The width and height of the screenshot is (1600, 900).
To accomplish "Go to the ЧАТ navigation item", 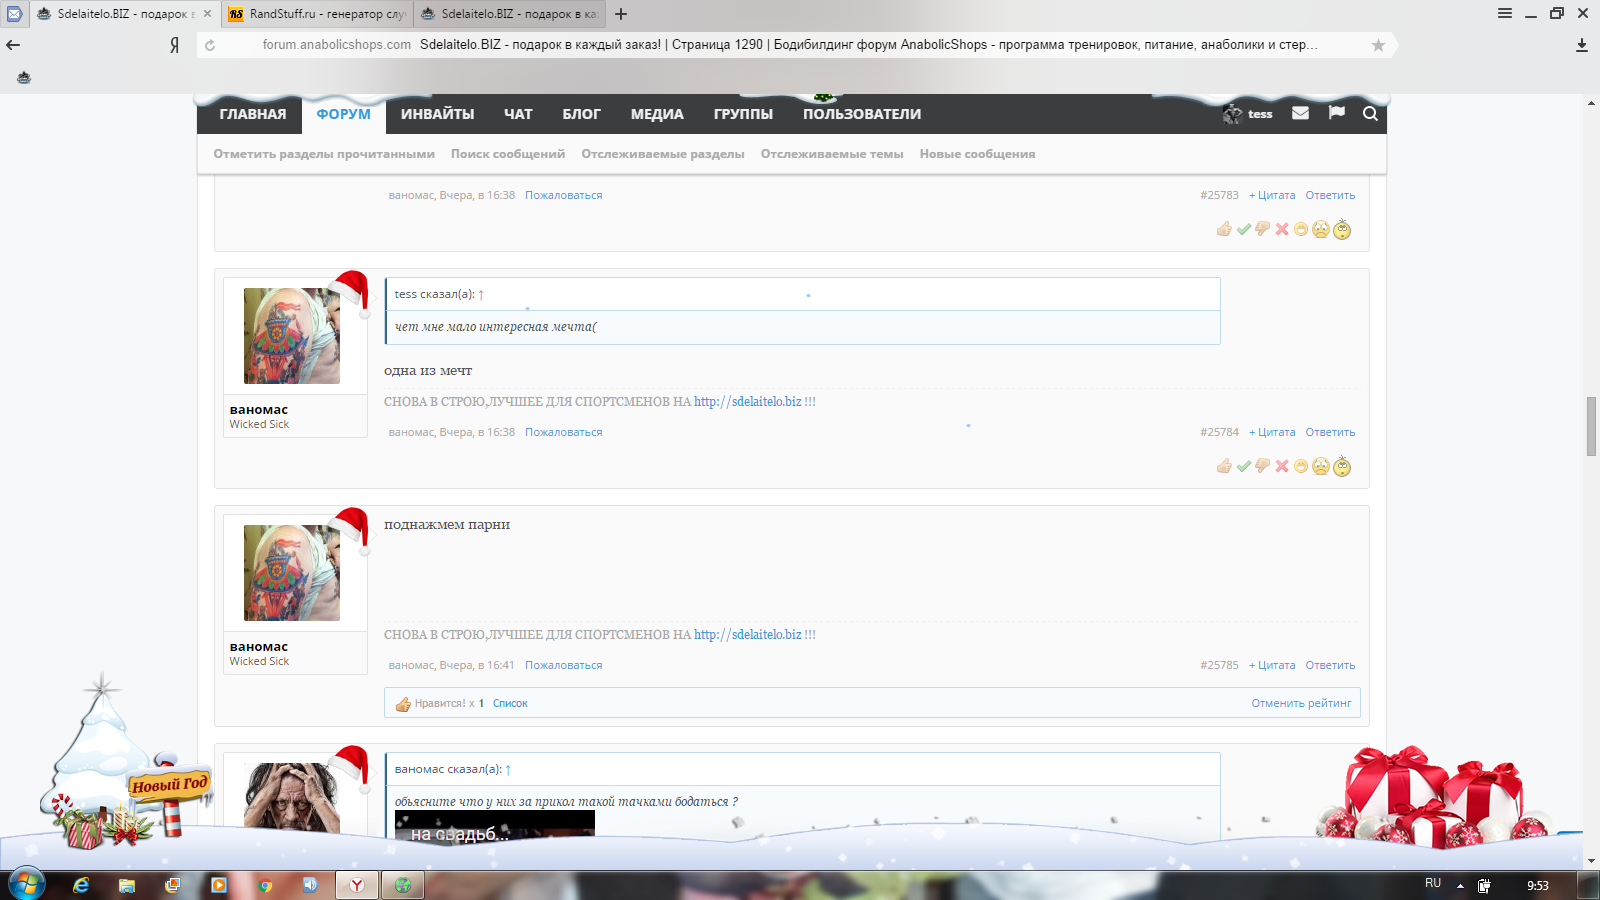I will [518, 114].
